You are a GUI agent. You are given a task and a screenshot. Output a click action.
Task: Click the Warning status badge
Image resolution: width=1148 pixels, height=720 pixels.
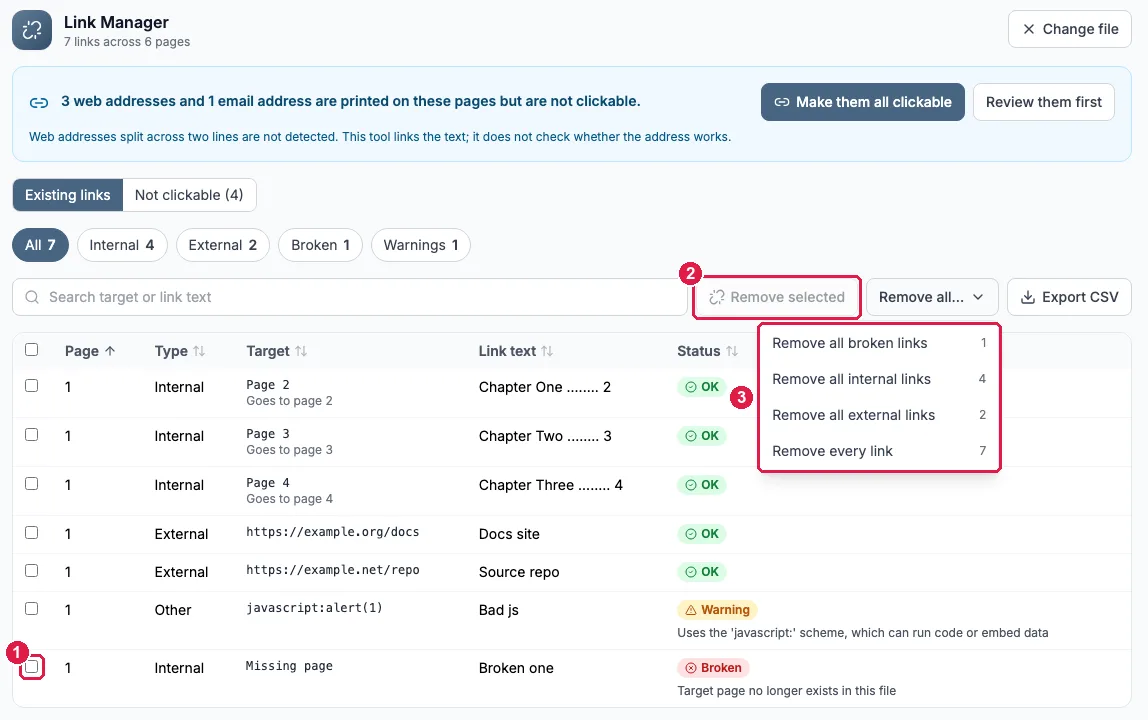(718, 610)
